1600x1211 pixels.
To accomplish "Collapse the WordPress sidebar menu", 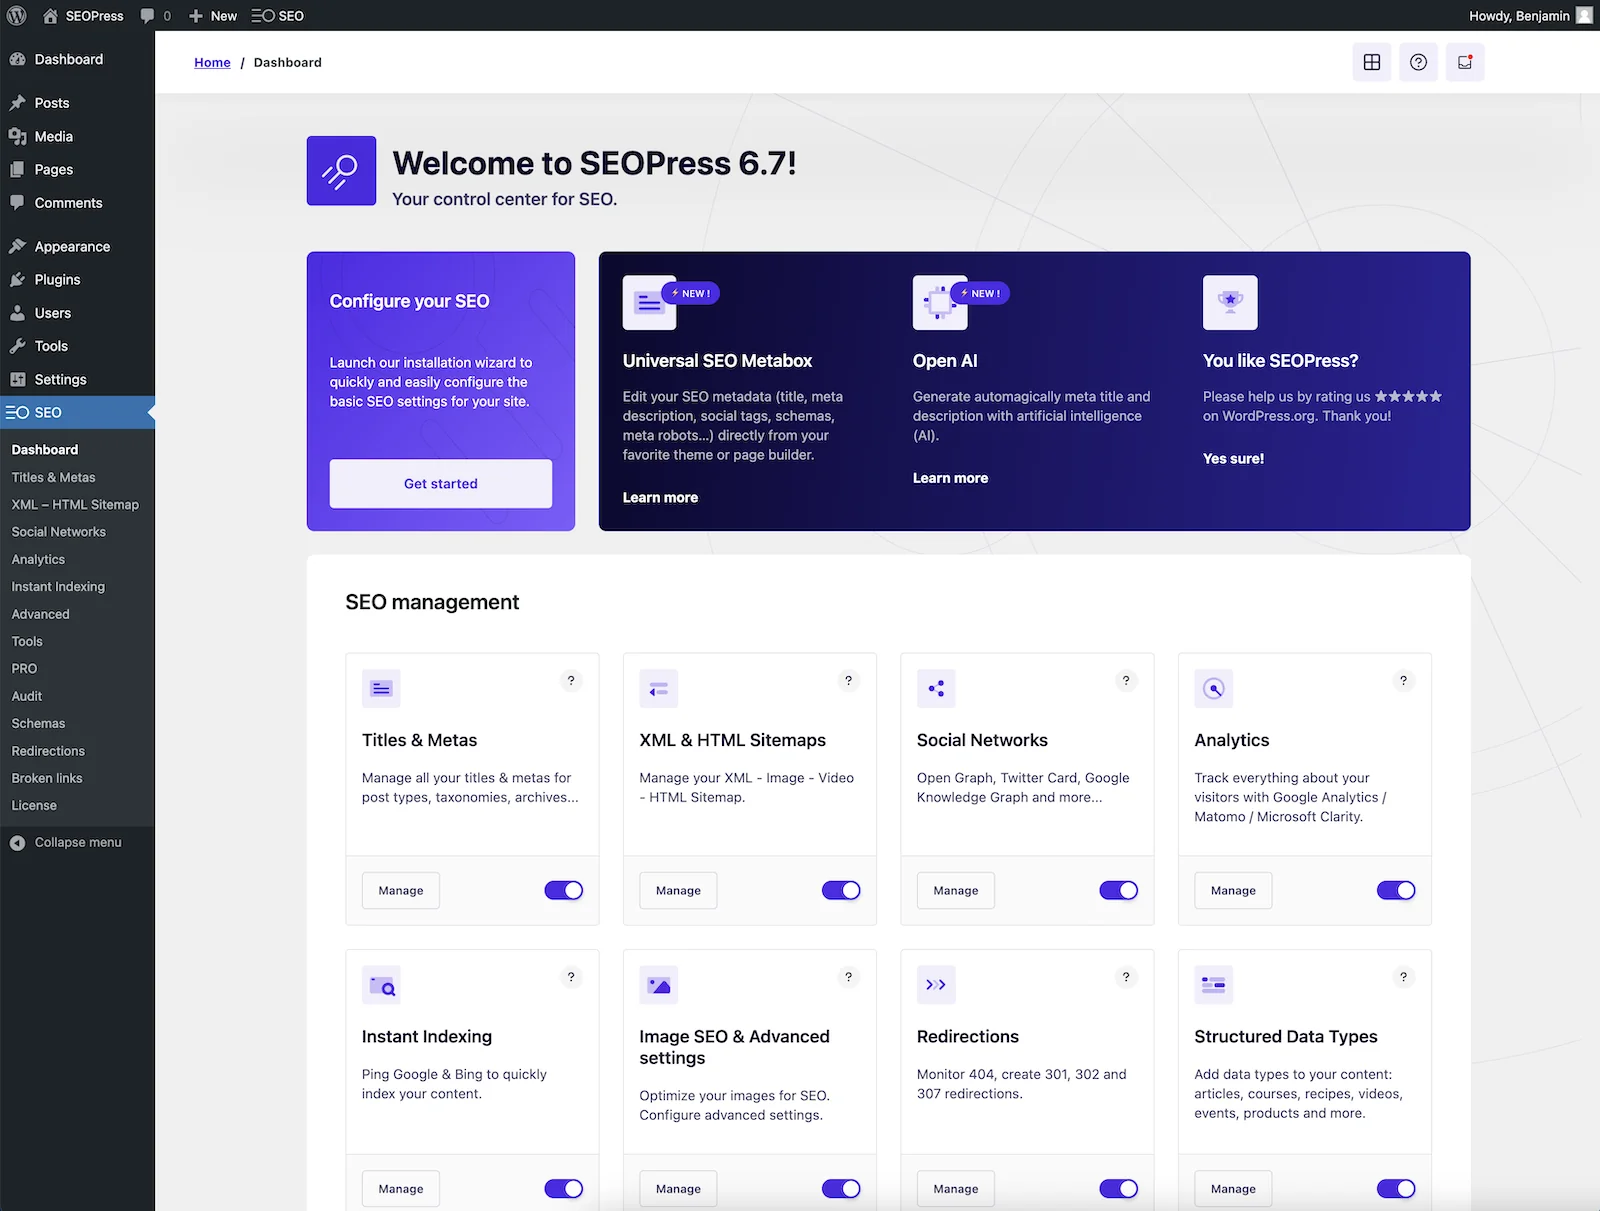I will (75, 842).
